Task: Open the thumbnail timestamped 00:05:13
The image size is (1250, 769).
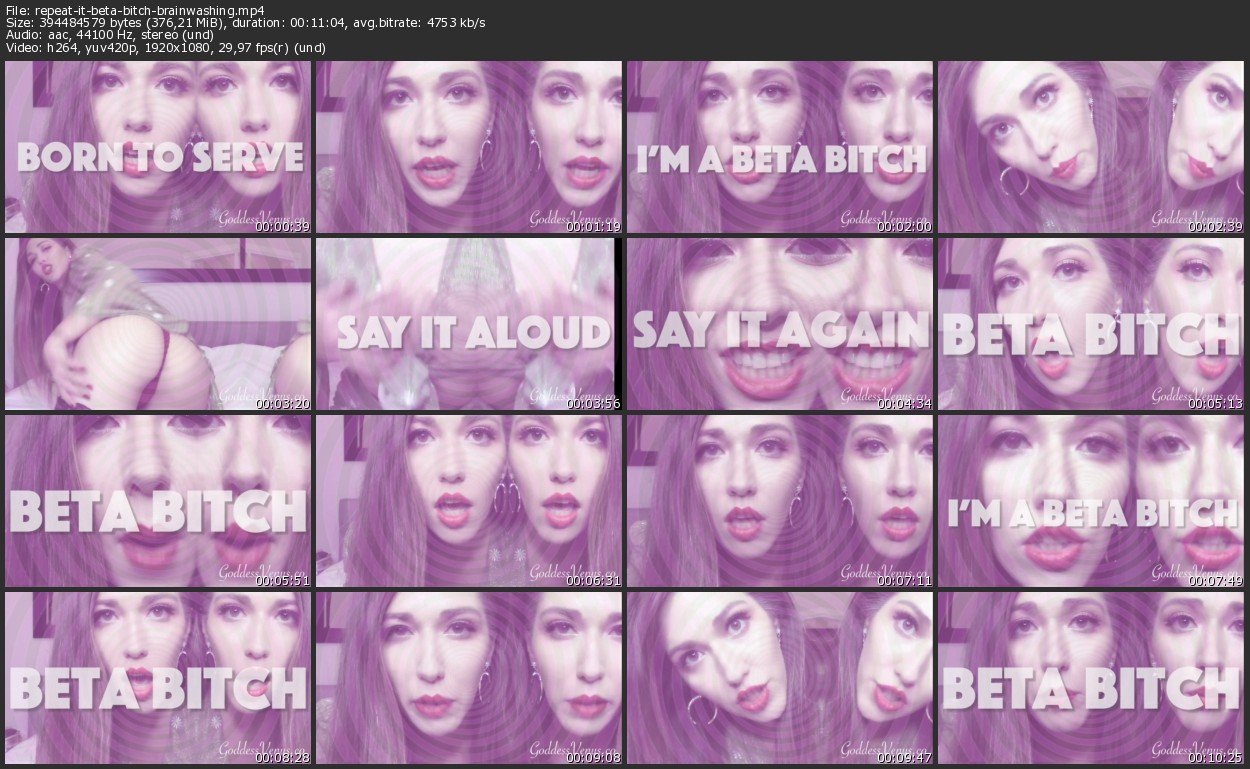Action: pyautogui.click(x=1090, y=323)
